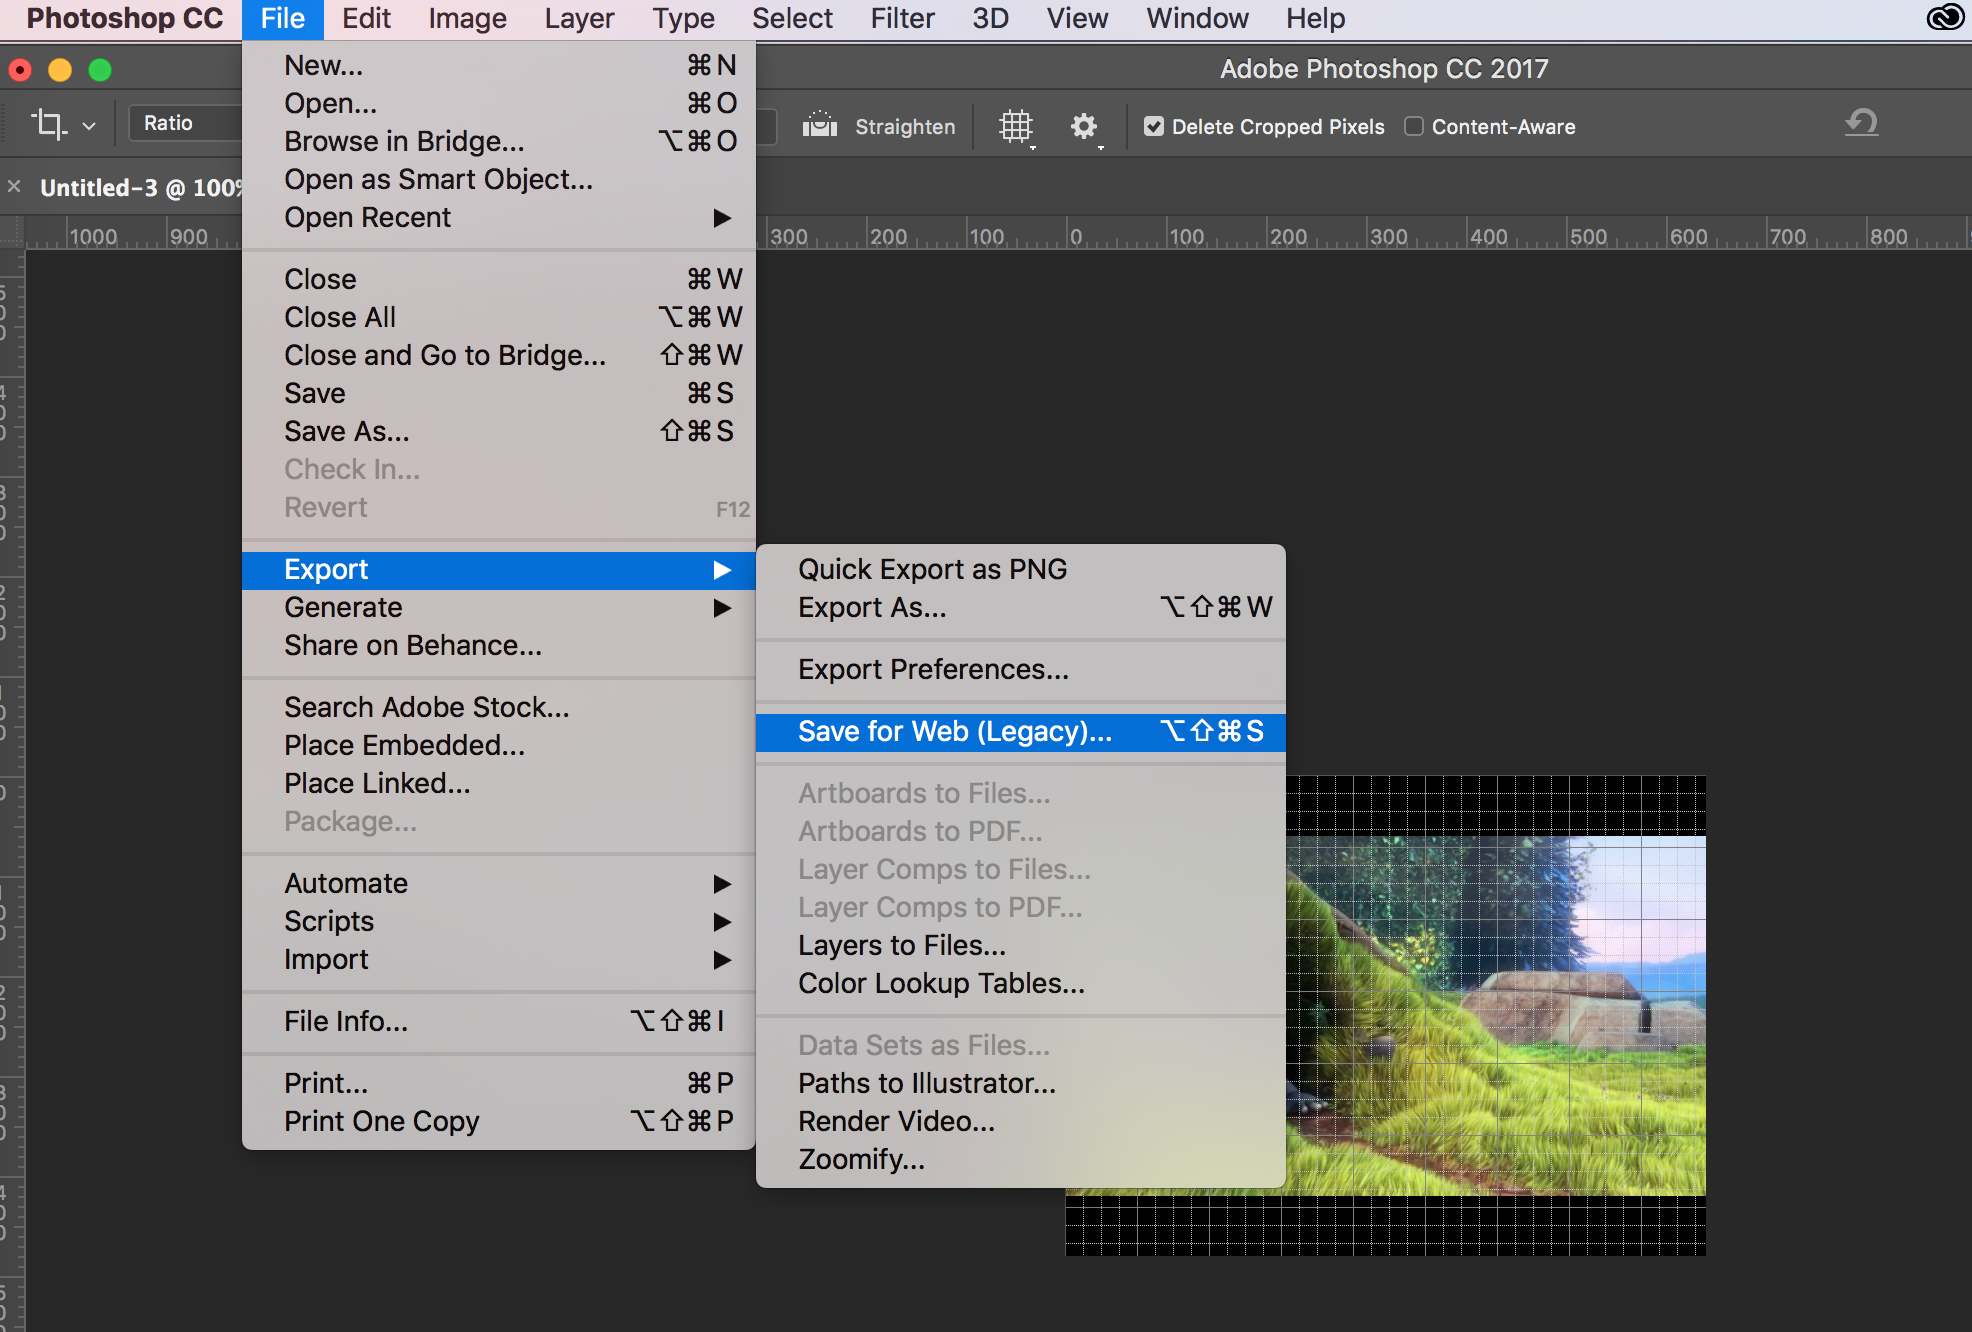
Task: Select Quick Export as PNG
Action: click(1020, 569)
